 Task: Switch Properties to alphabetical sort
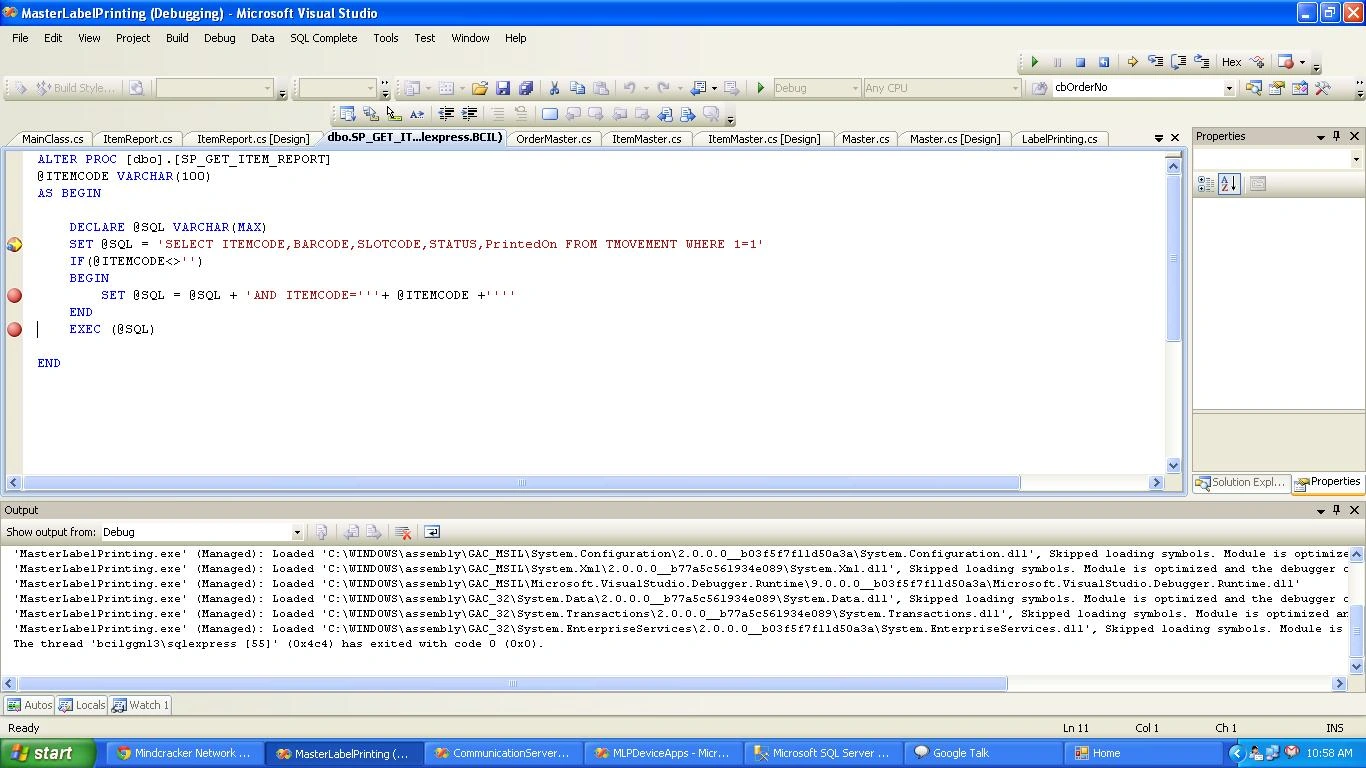1229,184
